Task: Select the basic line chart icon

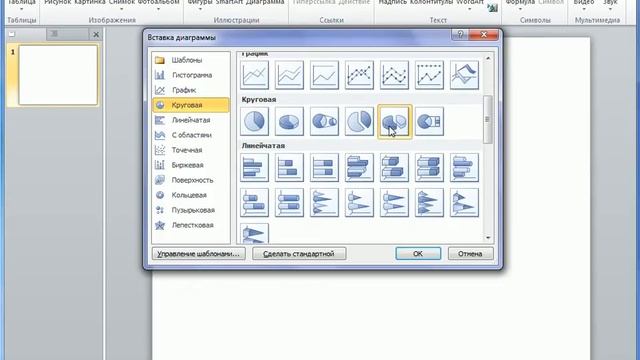Action: (x=254, y=75)
